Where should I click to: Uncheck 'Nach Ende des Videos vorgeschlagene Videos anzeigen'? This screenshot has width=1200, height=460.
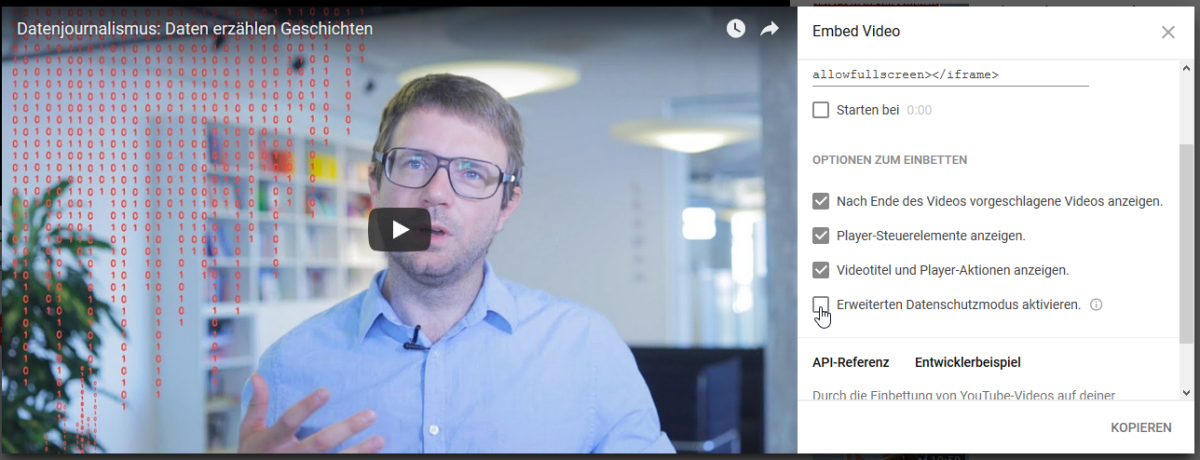[x=821, y=201]
